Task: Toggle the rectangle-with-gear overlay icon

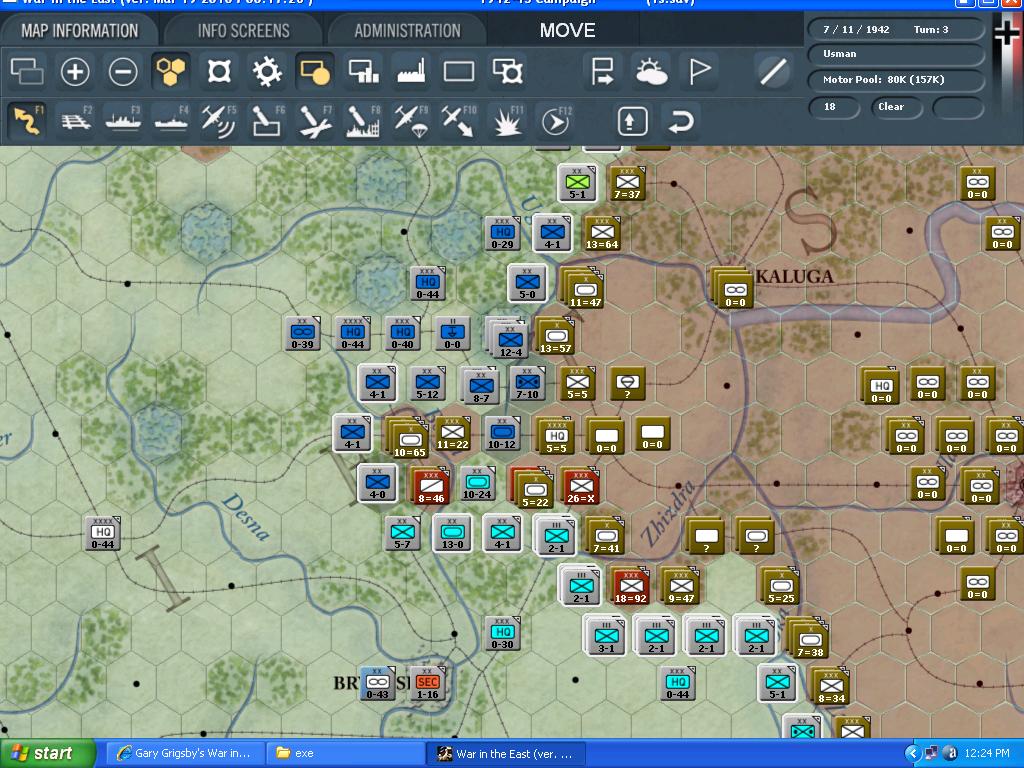Action: coord(507,71)
